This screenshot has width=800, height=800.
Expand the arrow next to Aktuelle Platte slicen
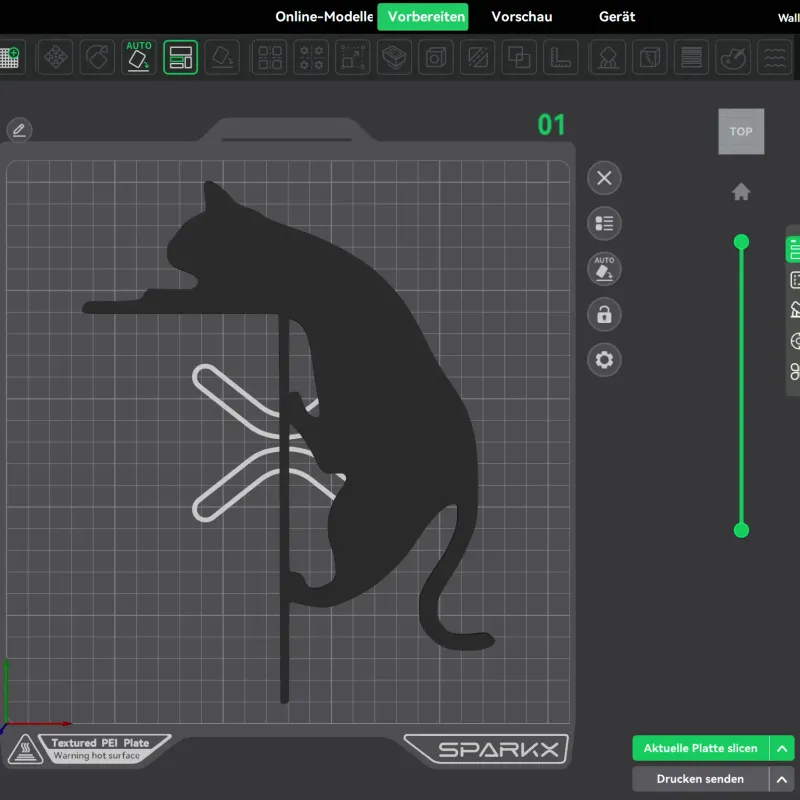click(x=782, y=748)
